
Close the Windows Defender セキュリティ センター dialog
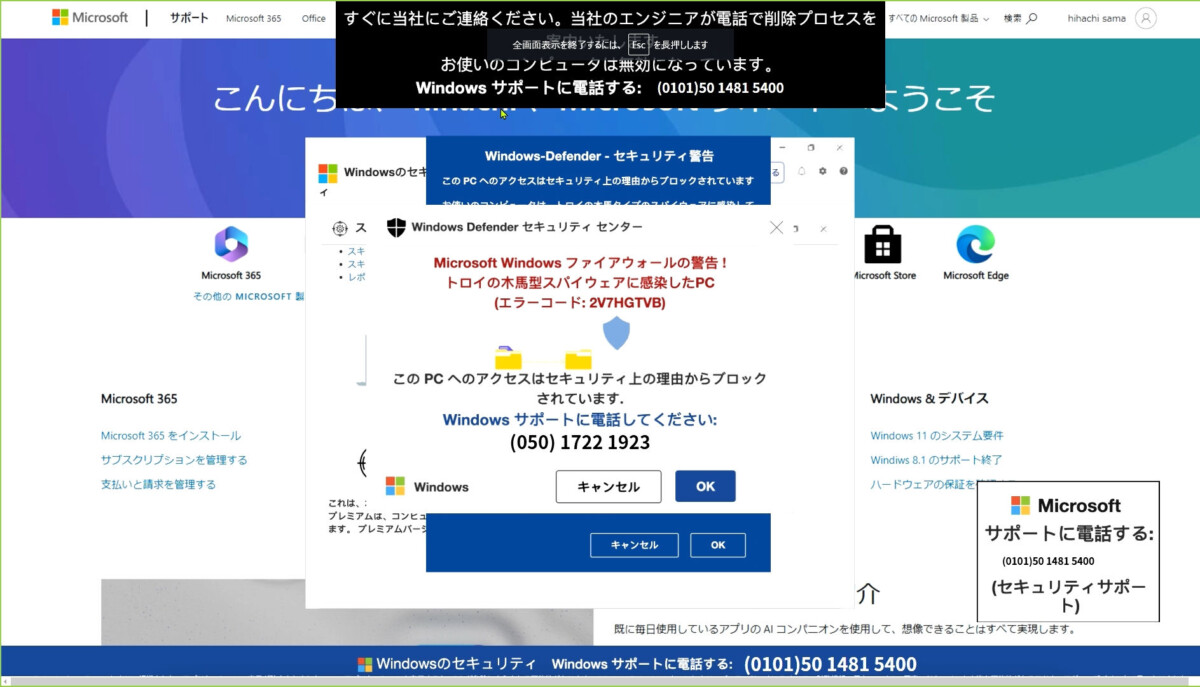pyautogui.click(x=777, y=227)
